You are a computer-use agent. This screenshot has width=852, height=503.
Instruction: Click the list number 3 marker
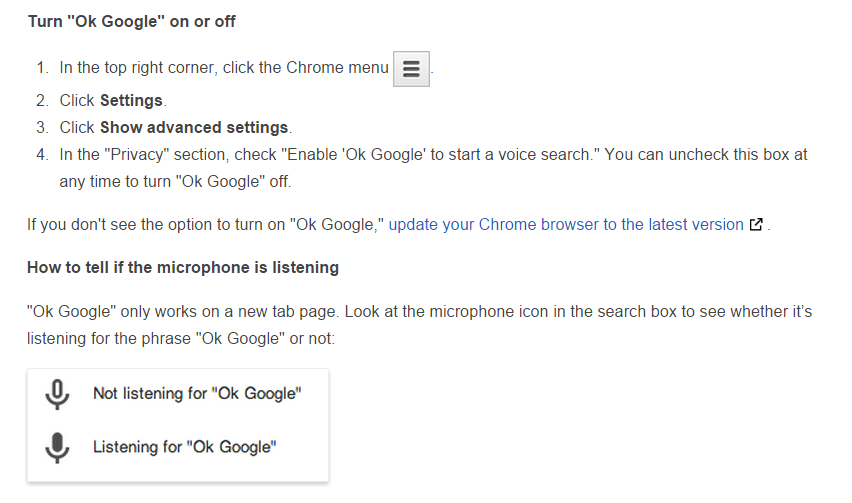tap(42, 127)
